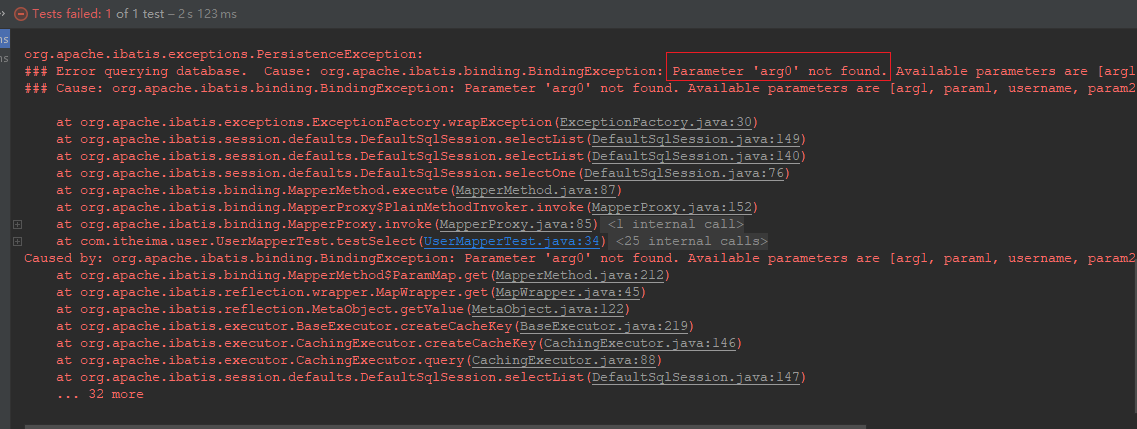Image resolution: width=1137 pixels, height=429 pixels.
Task: Click the red tests failed status icon
Action: [x=19, y=14]
